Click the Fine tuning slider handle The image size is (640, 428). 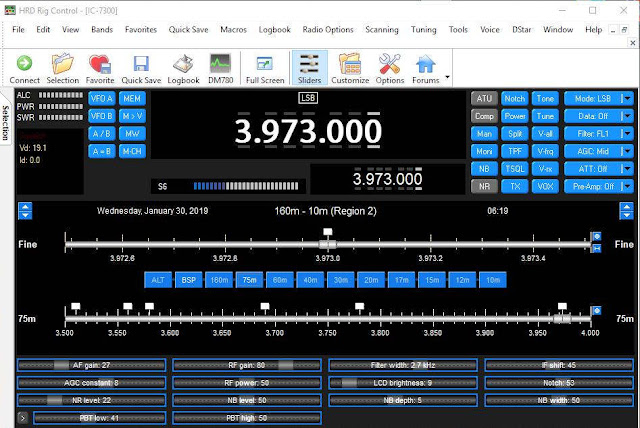327,244
